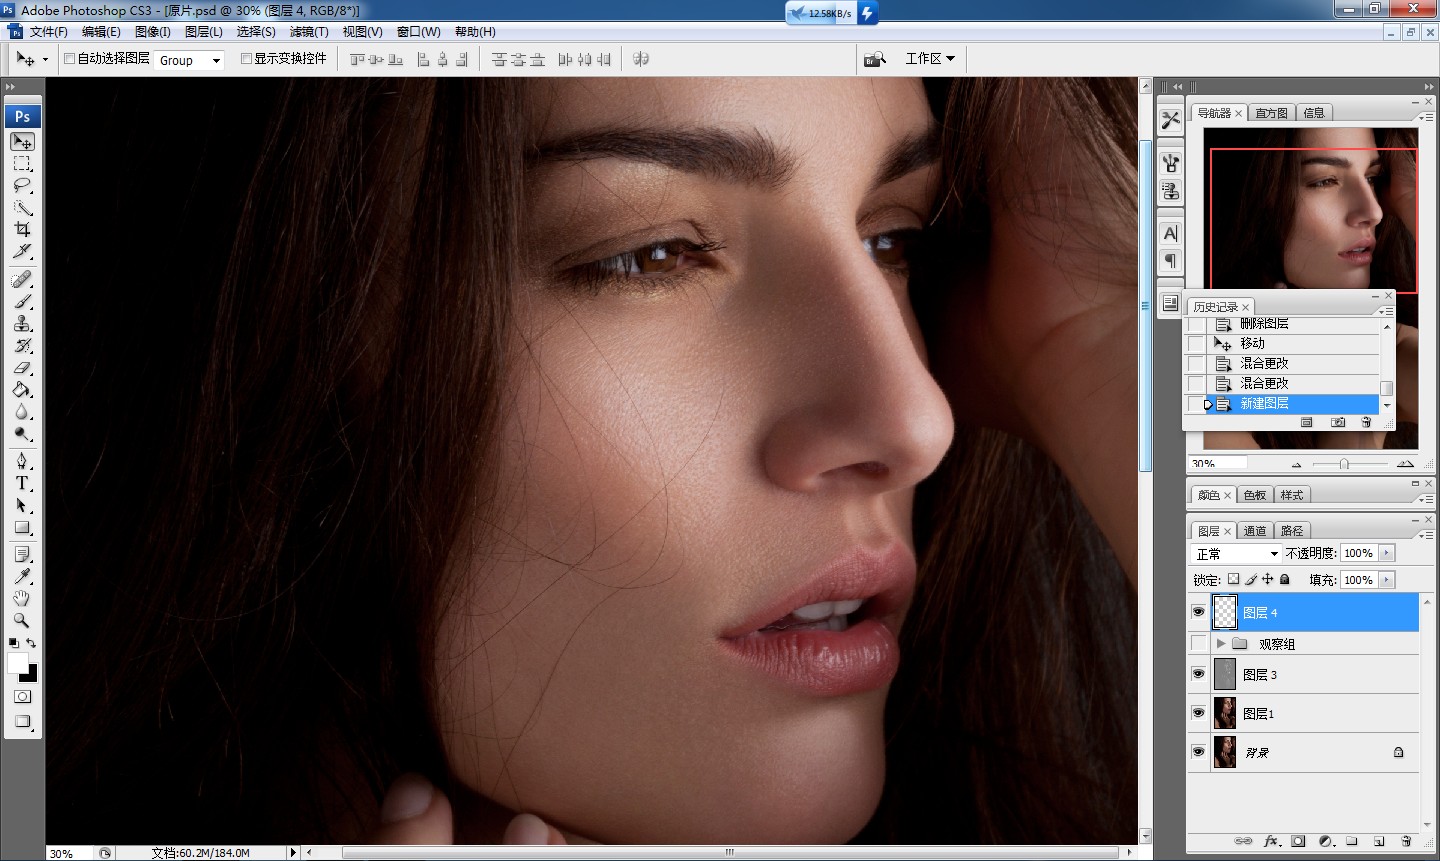Image resolution: width=1440 pixels, height=861 pixels.
Task: Toggle Quick Mask mode
Action: coord(22,696)
